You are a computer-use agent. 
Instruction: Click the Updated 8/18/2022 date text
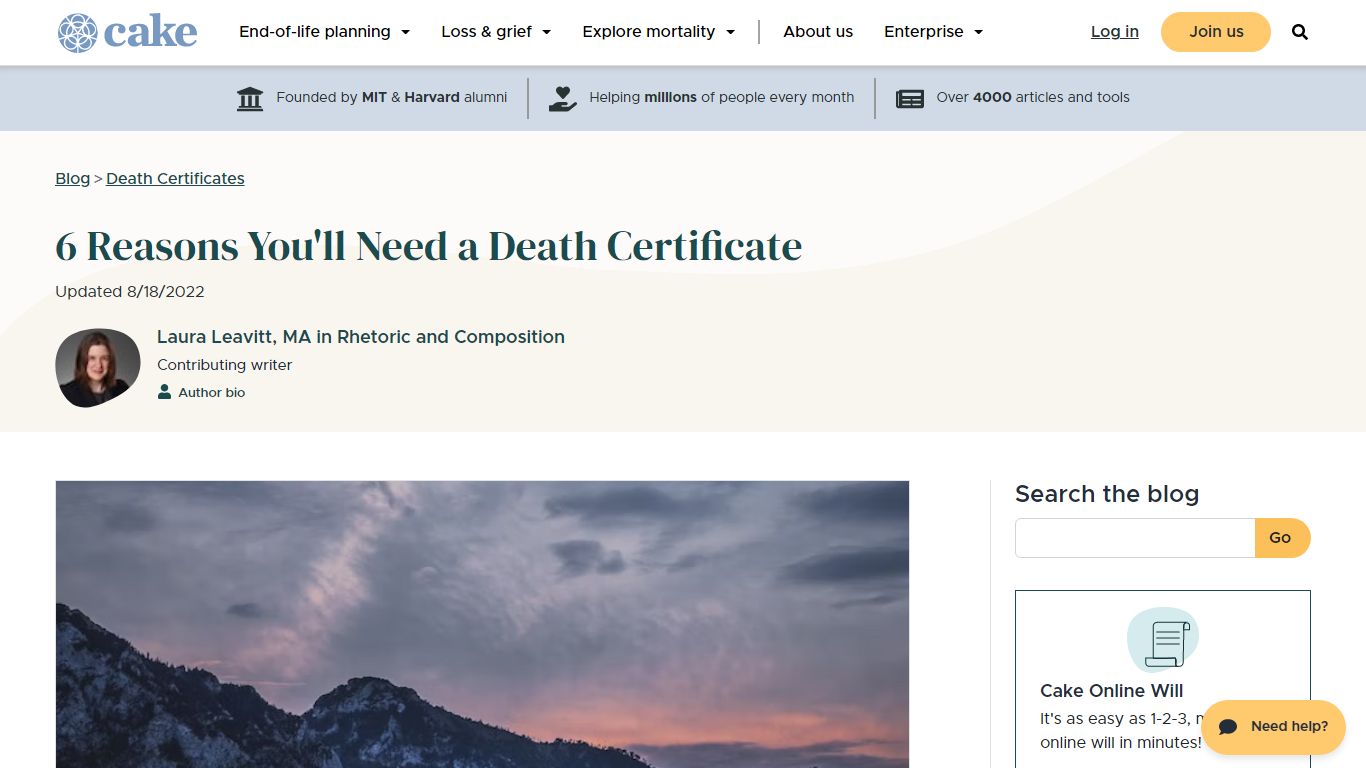coord(130,292)
